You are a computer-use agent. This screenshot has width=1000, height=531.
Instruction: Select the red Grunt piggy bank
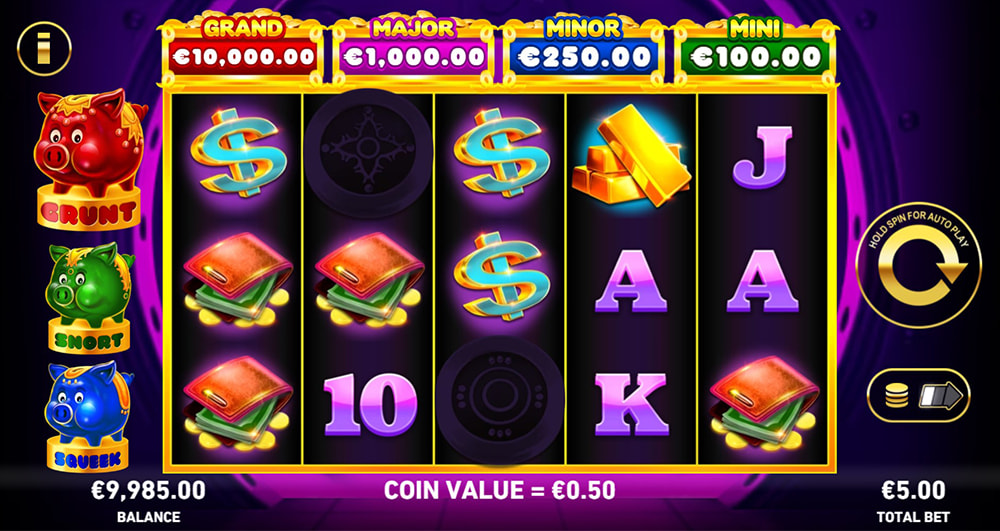(x=90, y=159)
